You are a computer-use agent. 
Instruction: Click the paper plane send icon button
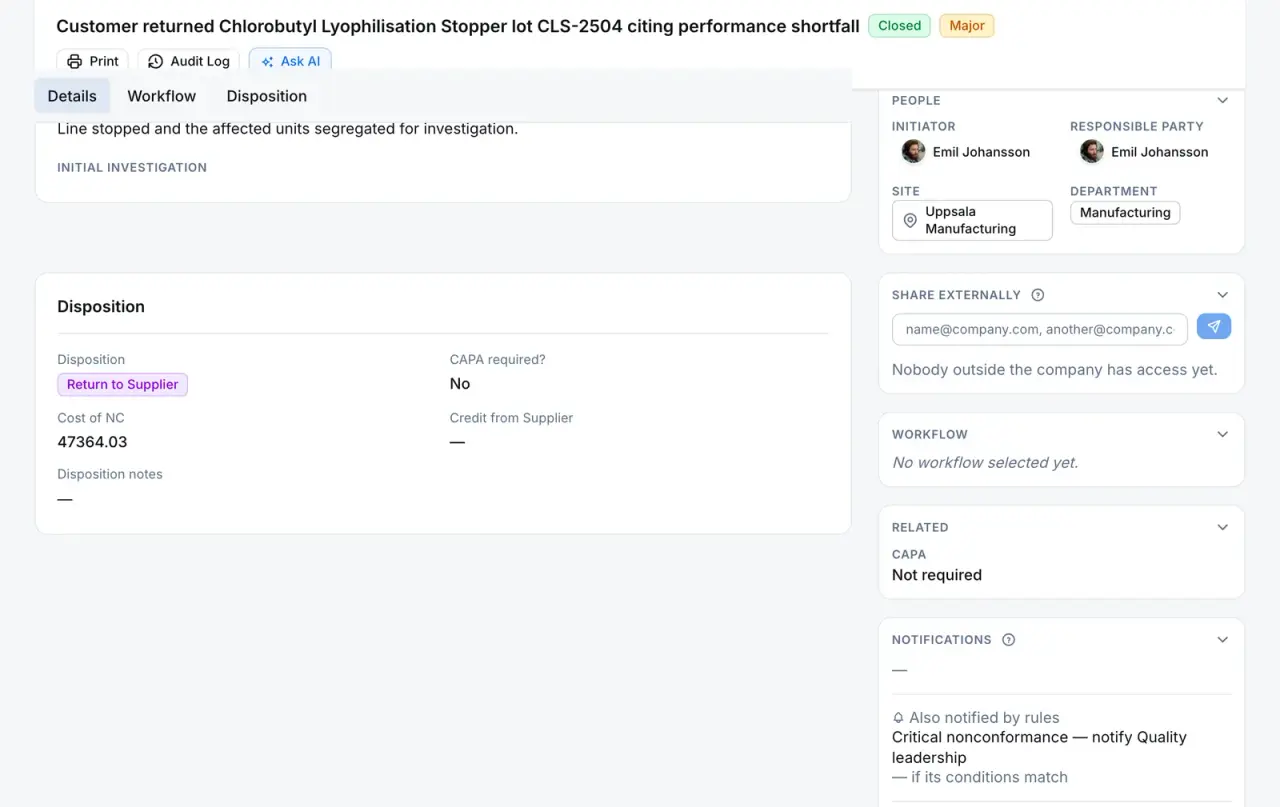coord(1214,327)
